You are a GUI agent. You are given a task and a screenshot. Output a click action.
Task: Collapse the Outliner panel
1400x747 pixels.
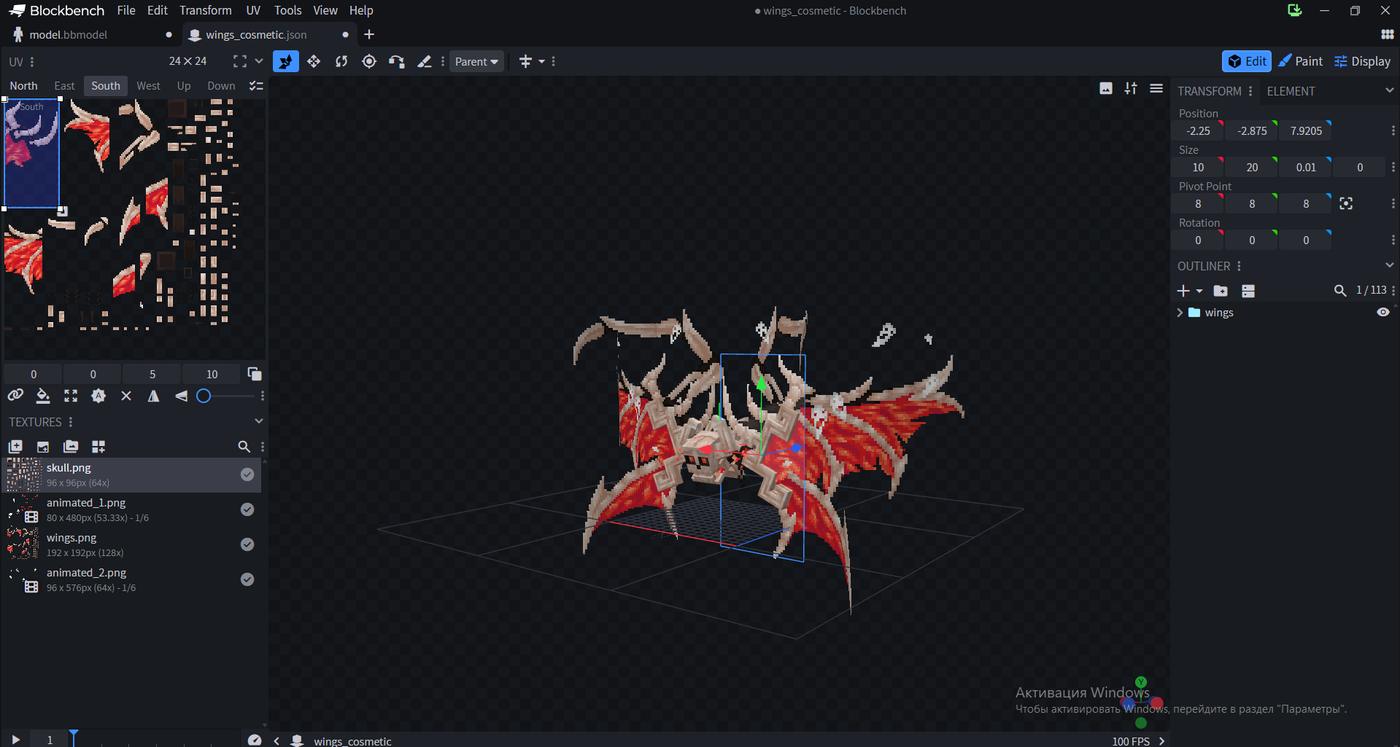[1389, 266]
